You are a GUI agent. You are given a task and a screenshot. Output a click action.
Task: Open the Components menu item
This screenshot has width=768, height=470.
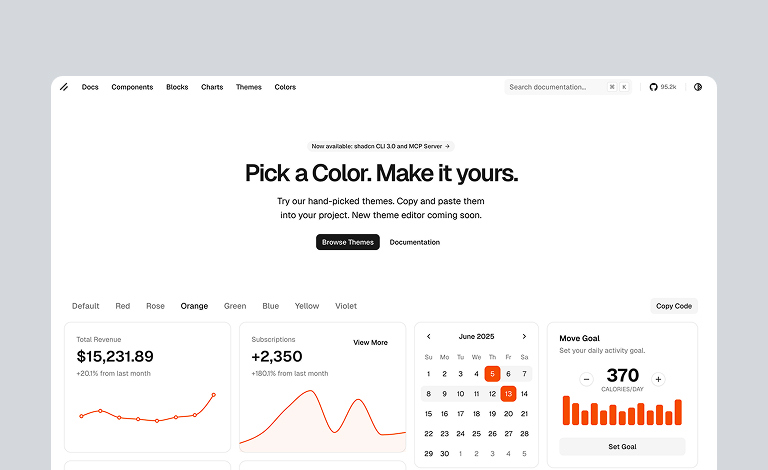point(132,87)
